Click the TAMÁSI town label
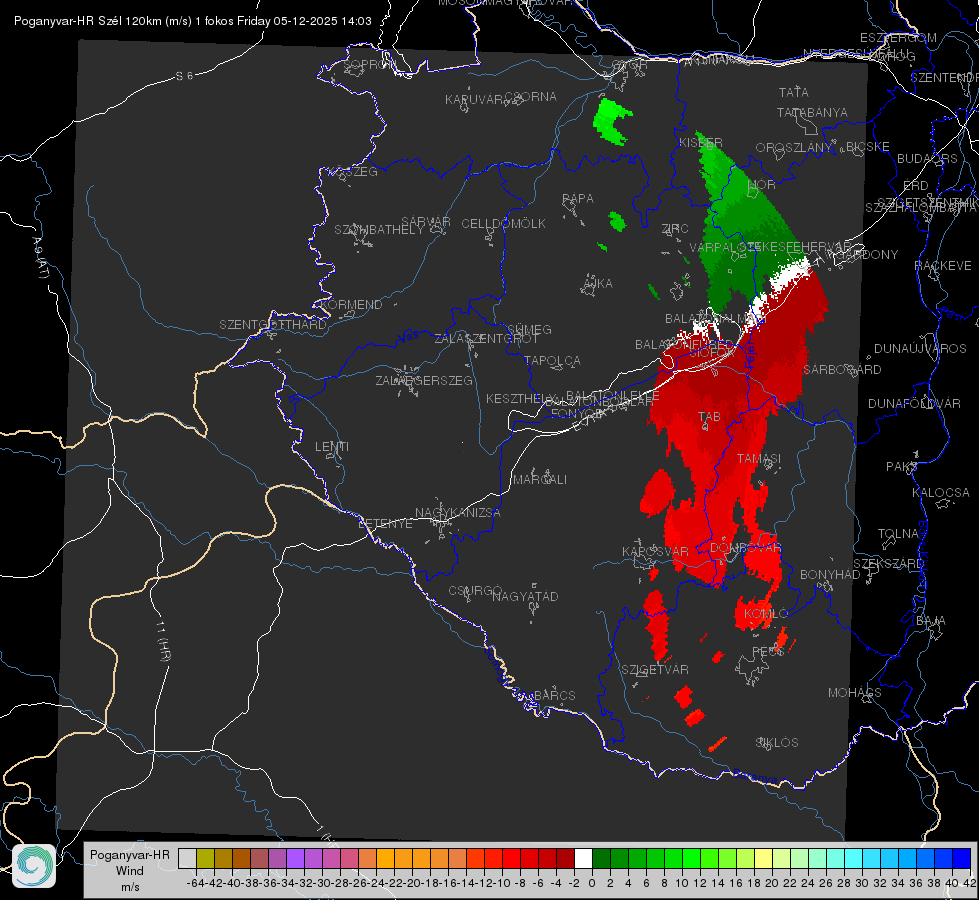979x900 pixels. click(759, 459)
